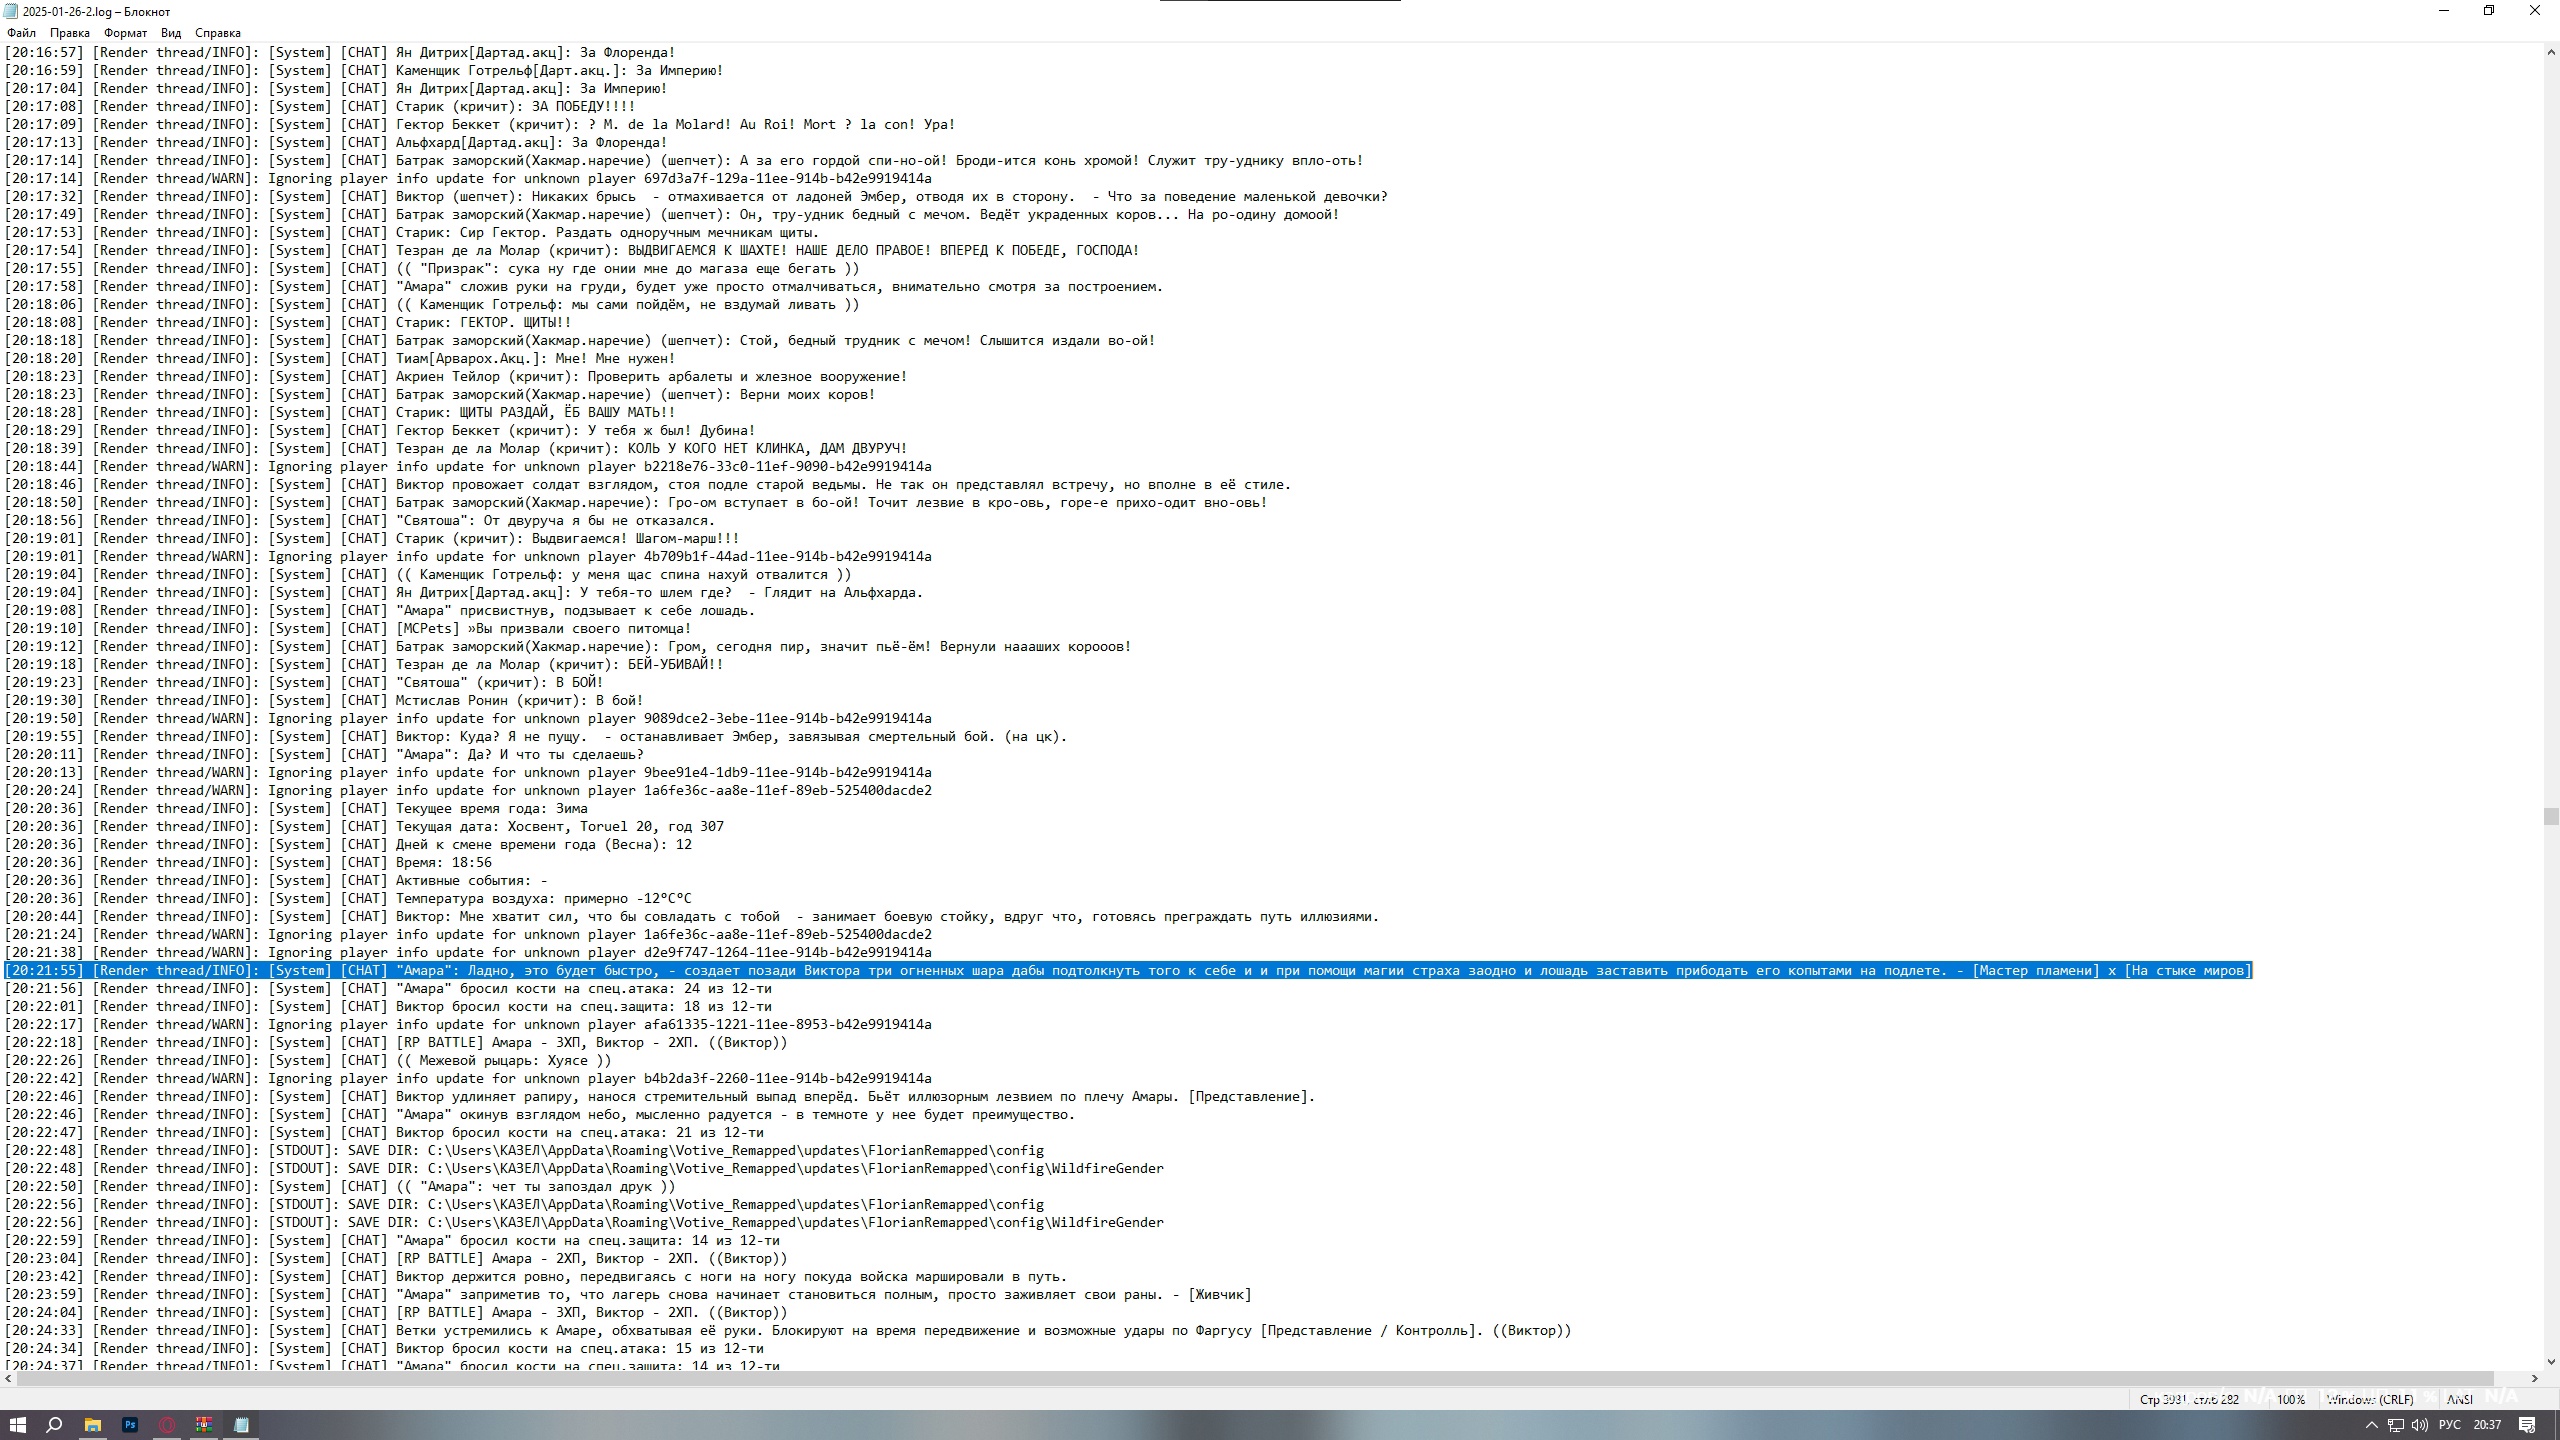
Task: Click line 'Старик (кричит): ЗА ПОБЕДУ!!!!'
Action: coord(320,107)
